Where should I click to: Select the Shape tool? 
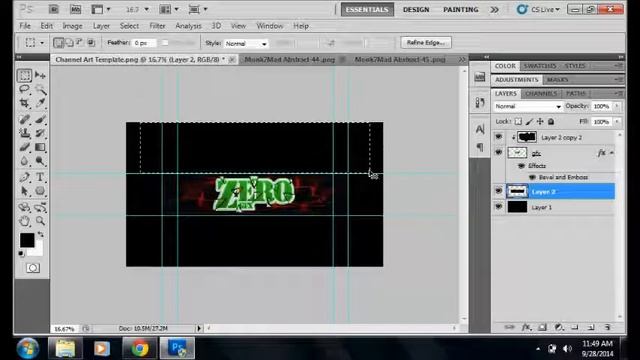[x=40, y=191]
